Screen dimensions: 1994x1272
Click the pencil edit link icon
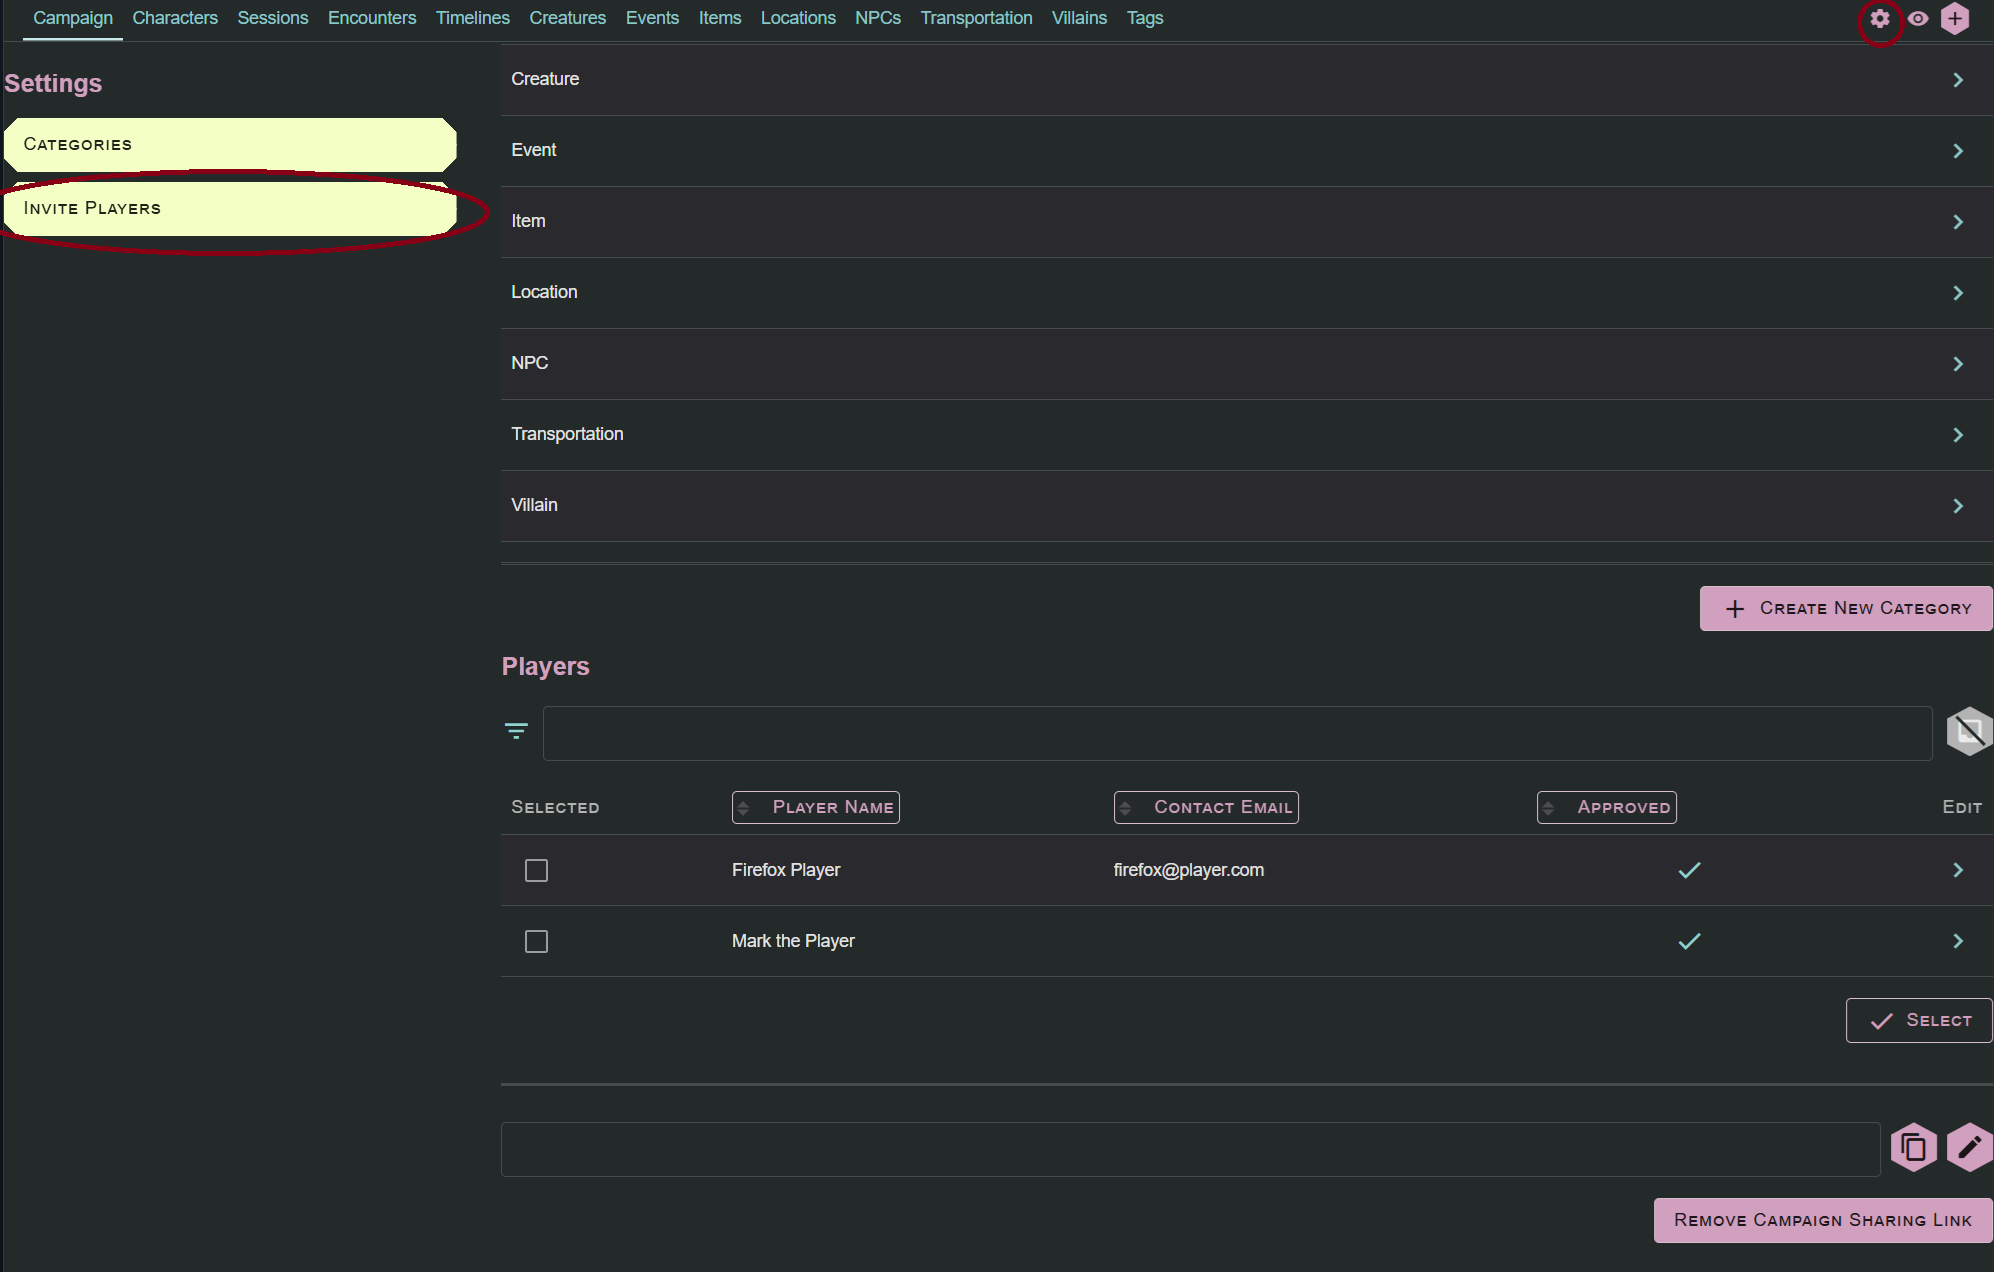[1969, 1147]
